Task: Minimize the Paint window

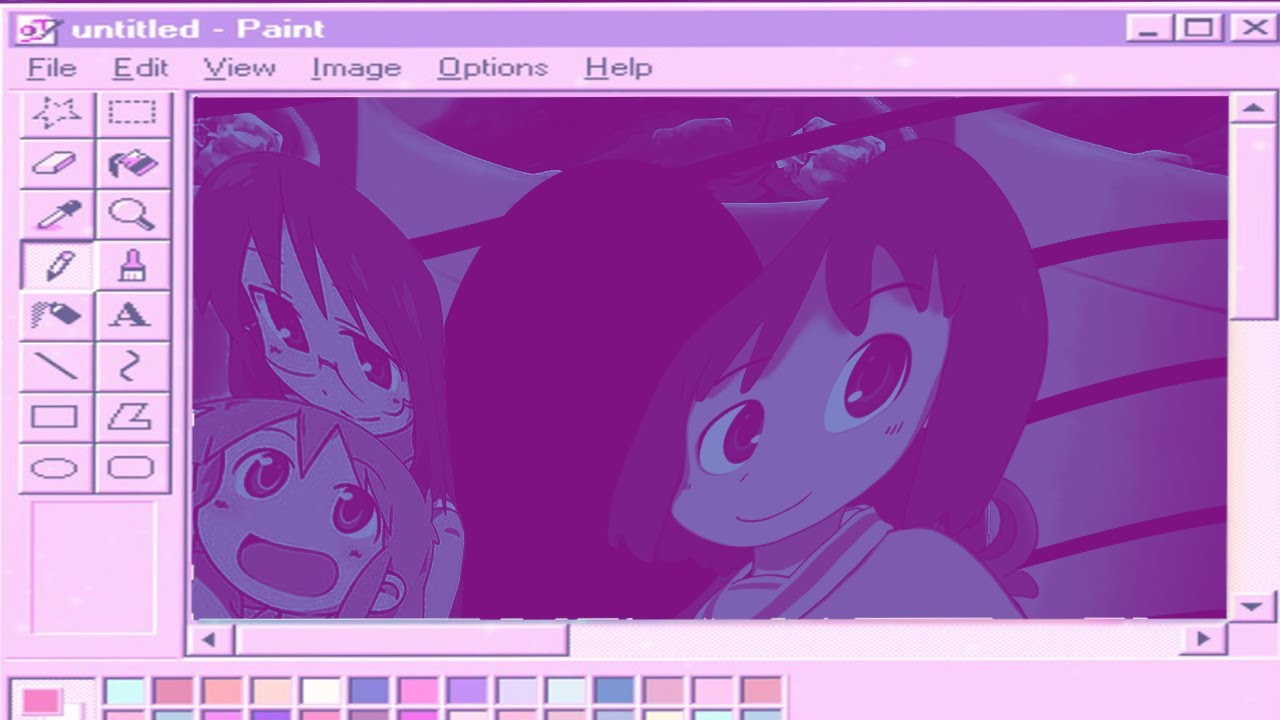Action: (1148, 29)
